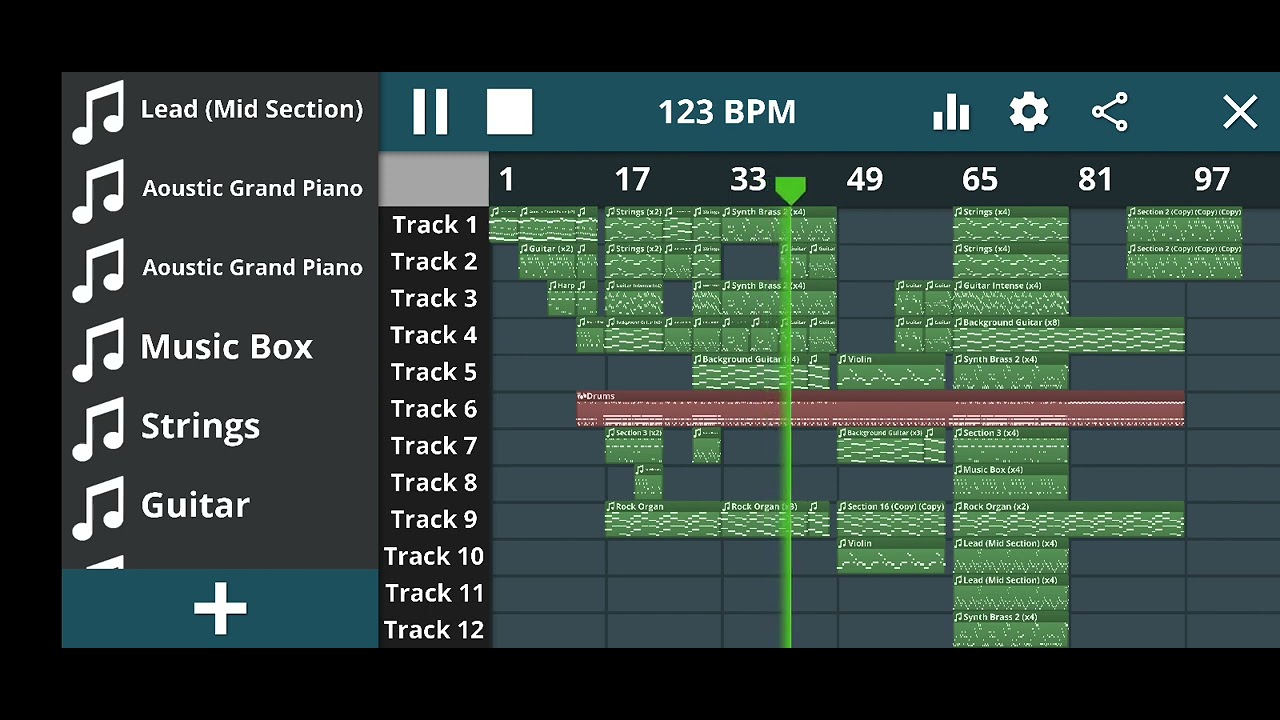Add a new instrument with the plus button
1280x720 pixels.
[220, 608]
